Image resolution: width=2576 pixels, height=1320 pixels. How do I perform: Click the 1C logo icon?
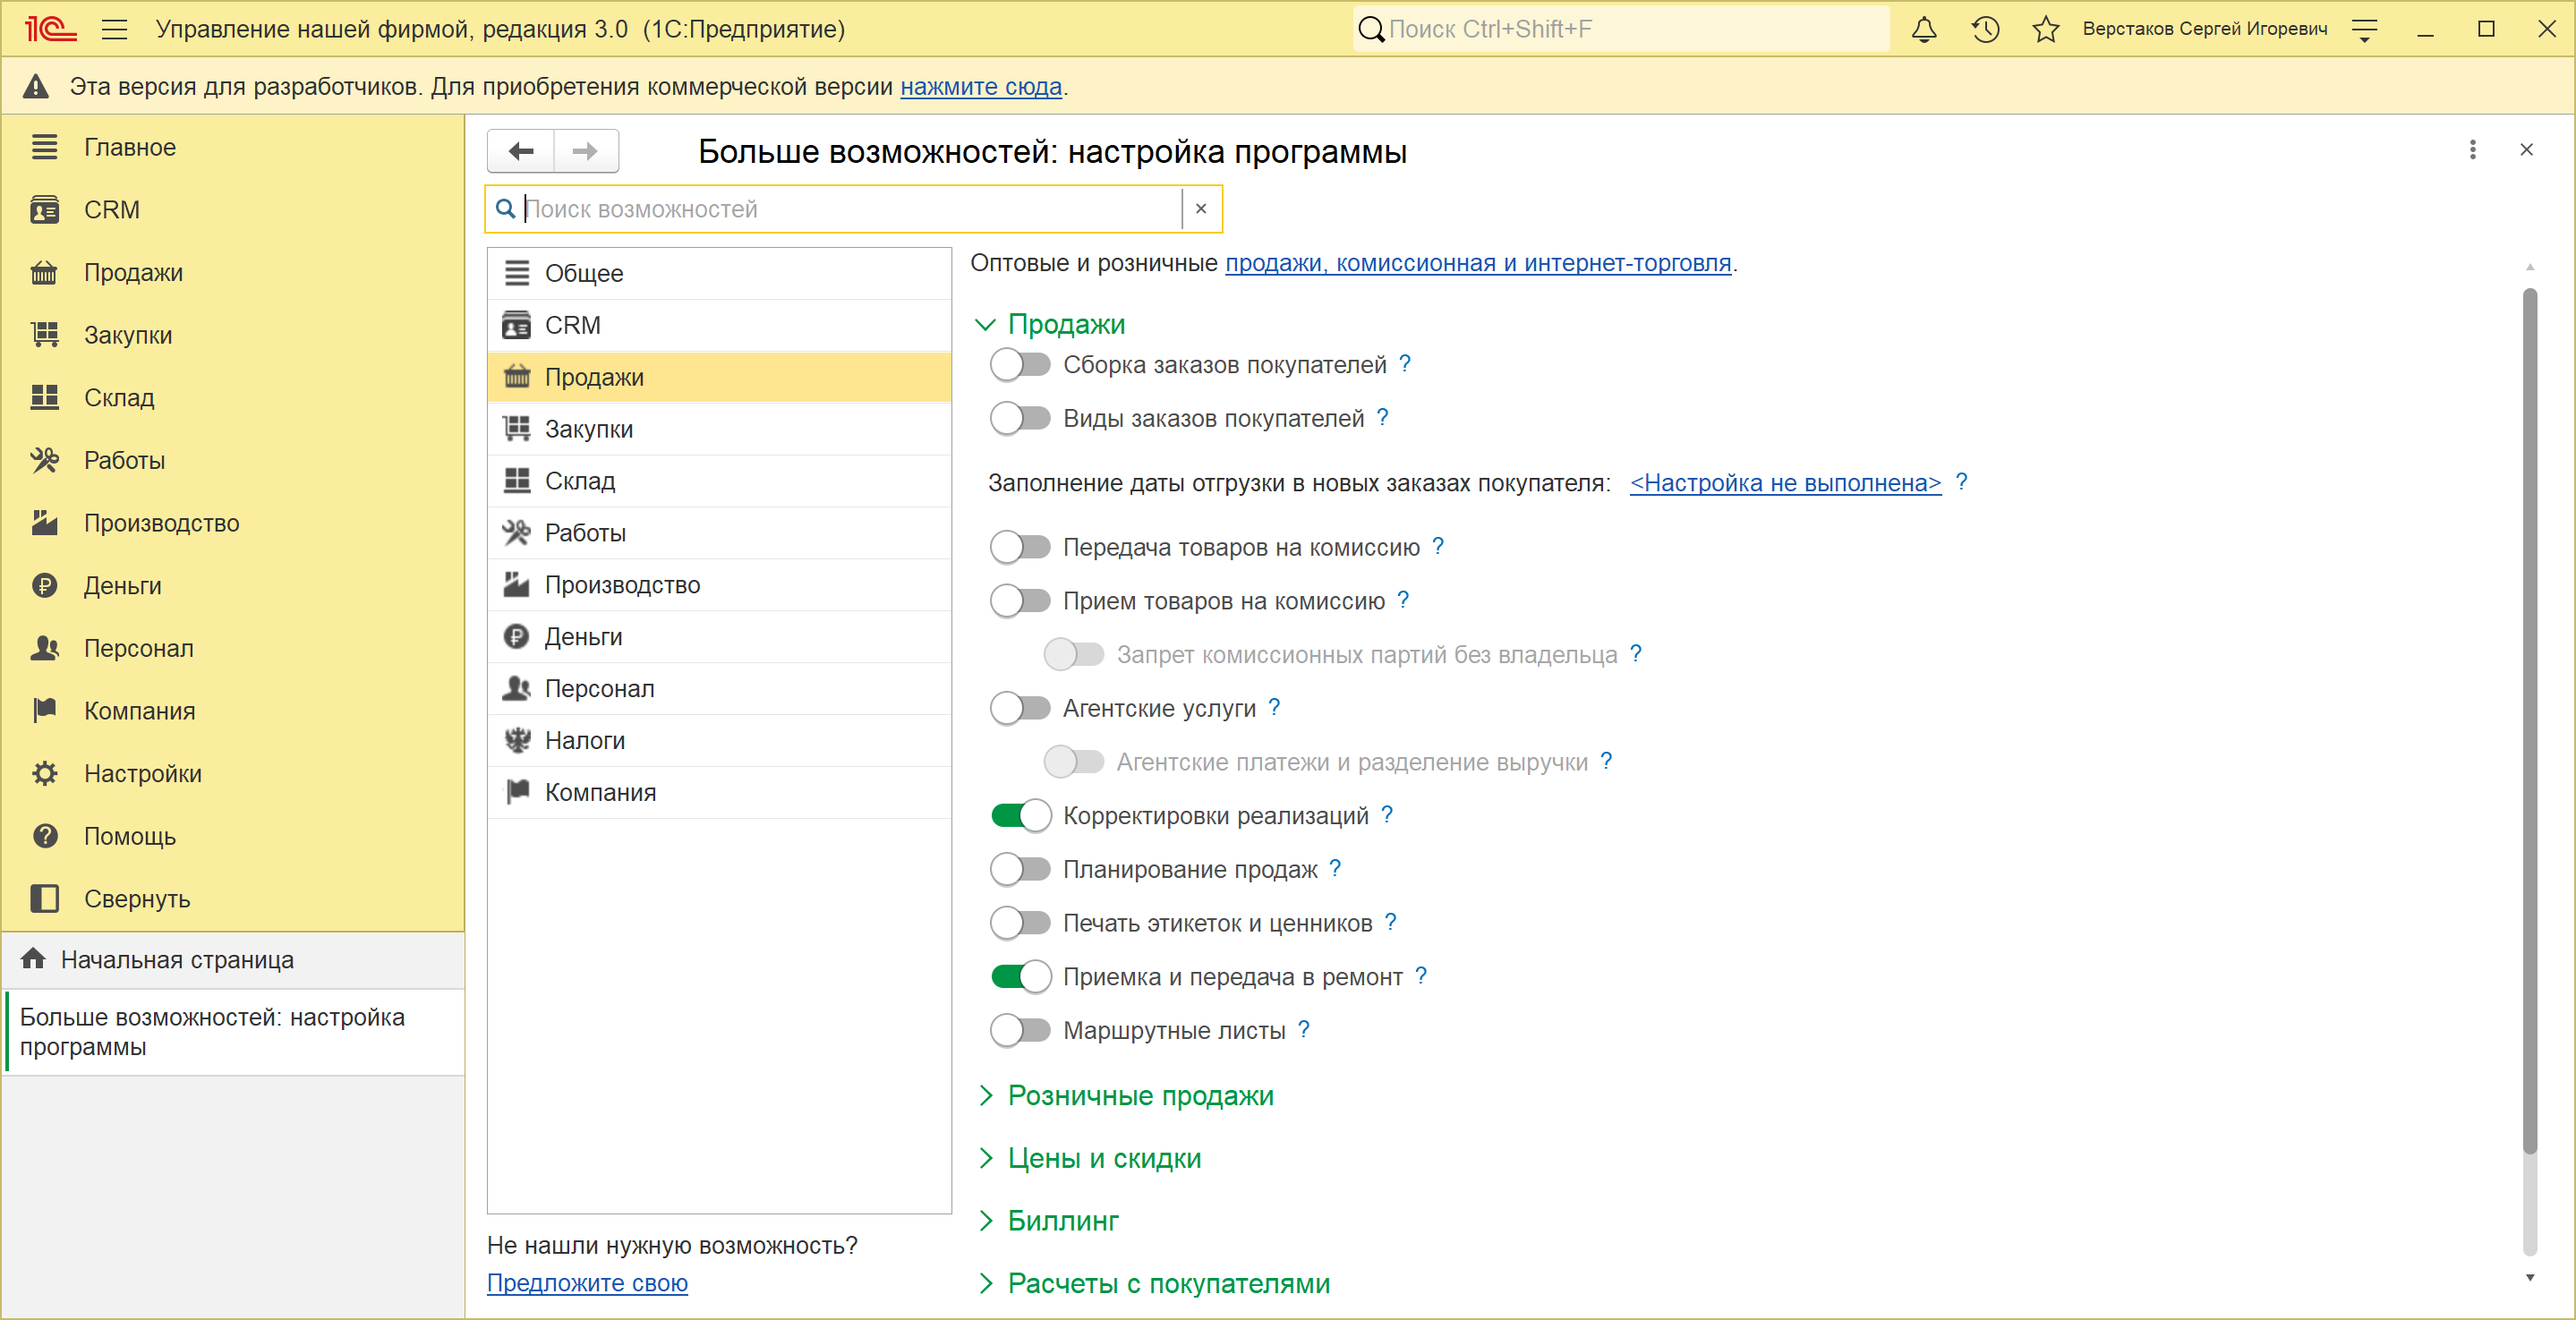[x=50, y=29]
